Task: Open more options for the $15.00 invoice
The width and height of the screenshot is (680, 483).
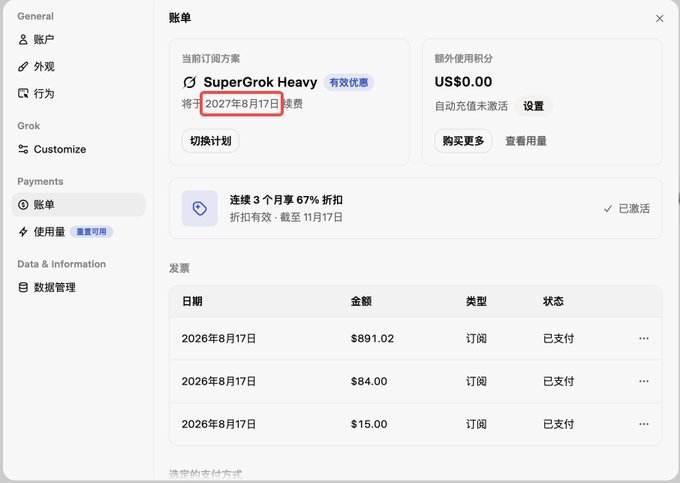Action: (644, 424)
